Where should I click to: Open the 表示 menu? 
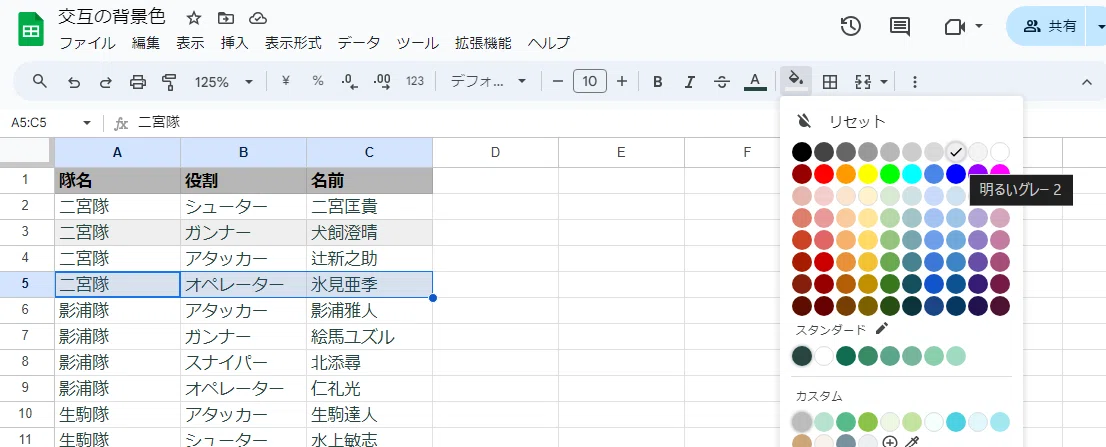(190, 43)
